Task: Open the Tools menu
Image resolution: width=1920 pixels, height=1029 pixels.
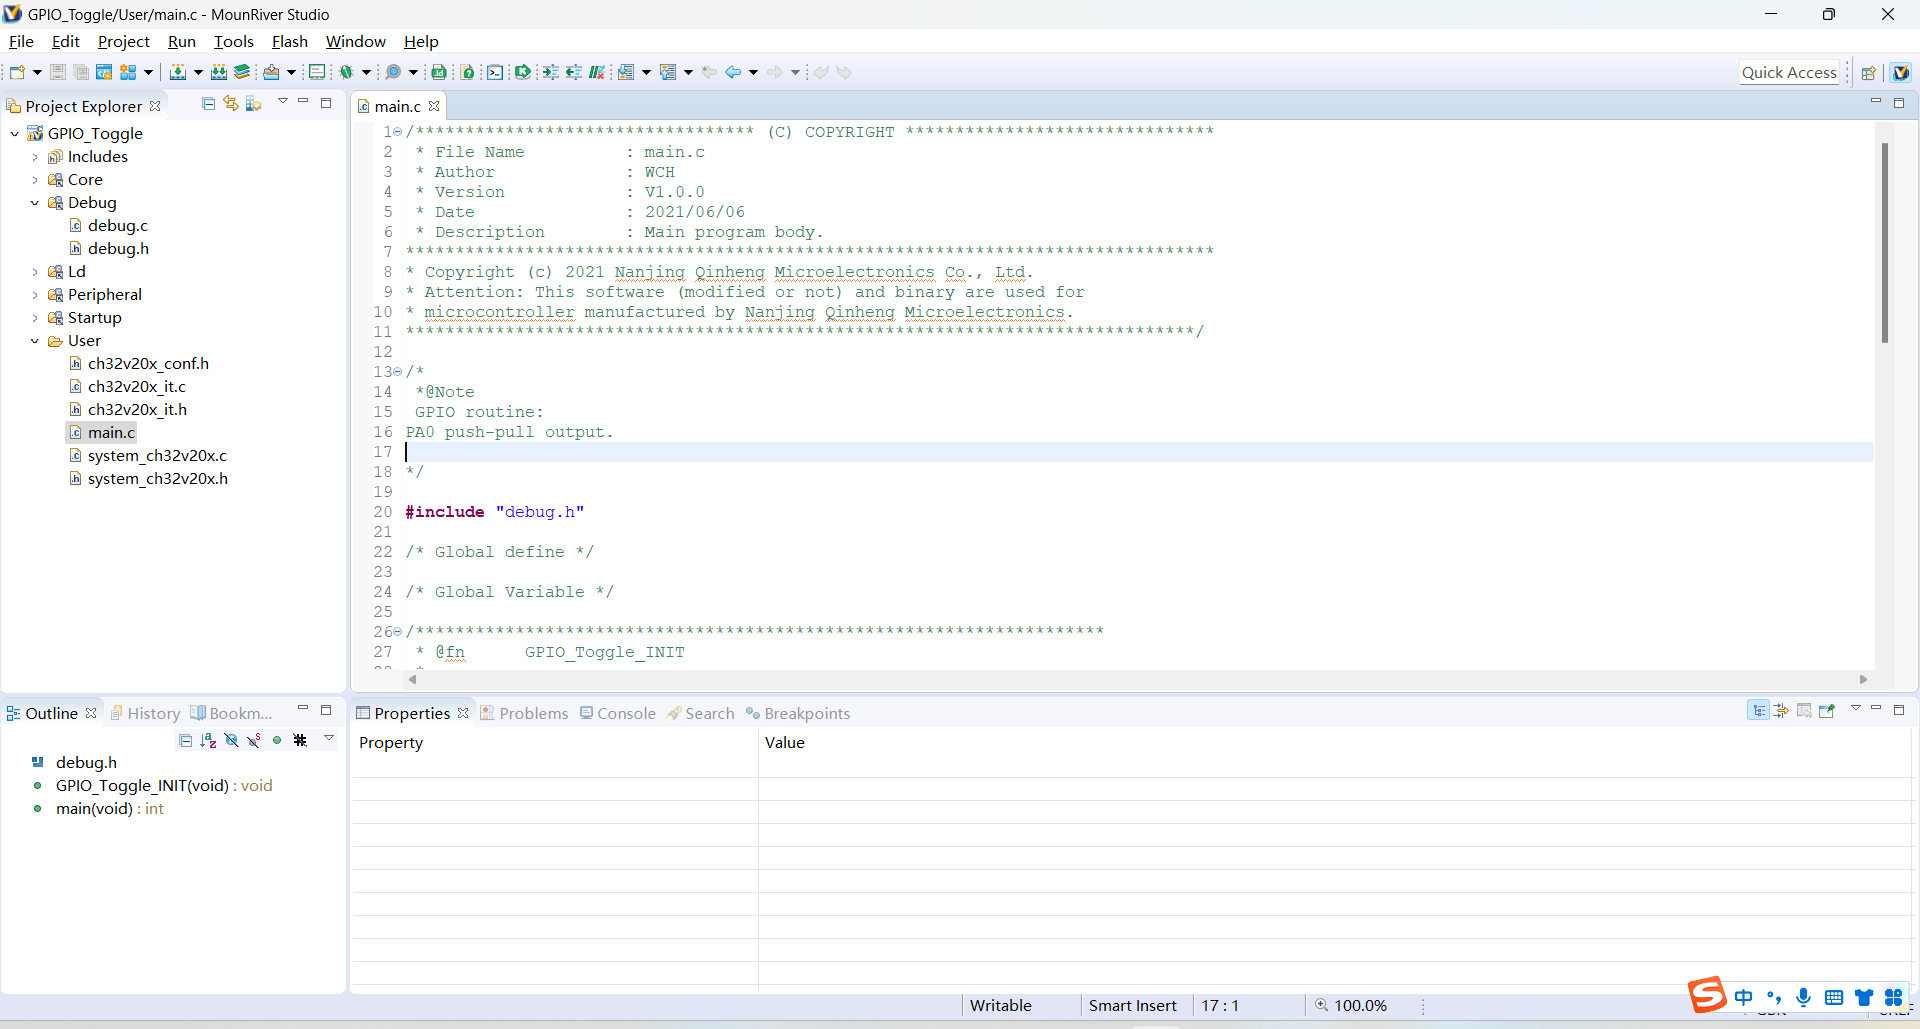Action: coord(234,41)
